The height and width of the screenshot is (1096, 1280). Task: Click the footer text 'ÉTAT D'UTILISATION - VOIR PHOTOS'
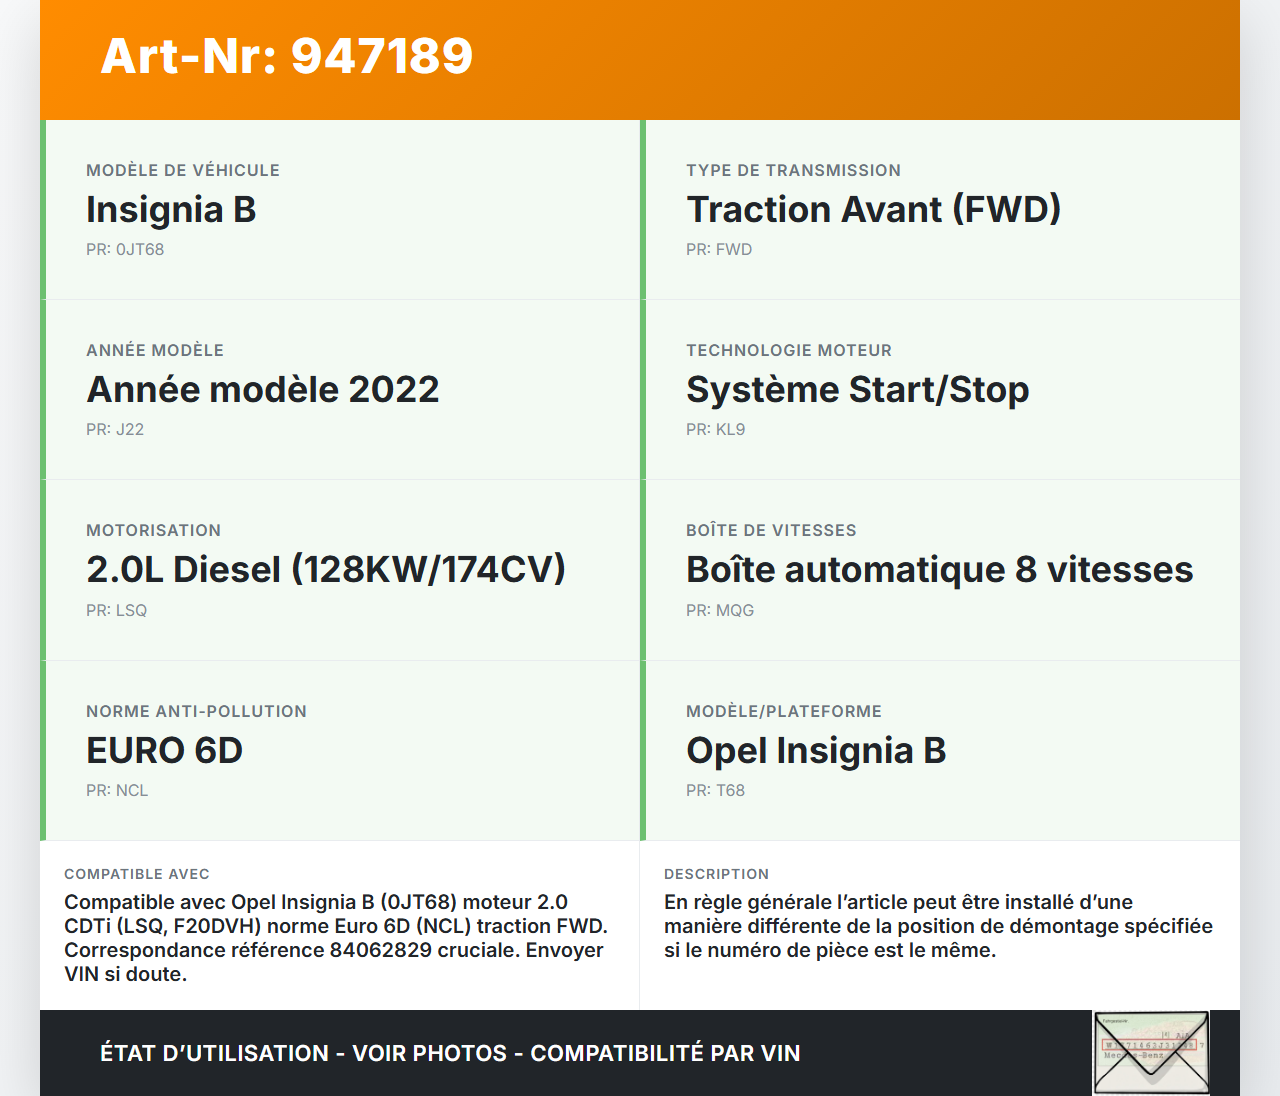click(x=304, y=1054)
